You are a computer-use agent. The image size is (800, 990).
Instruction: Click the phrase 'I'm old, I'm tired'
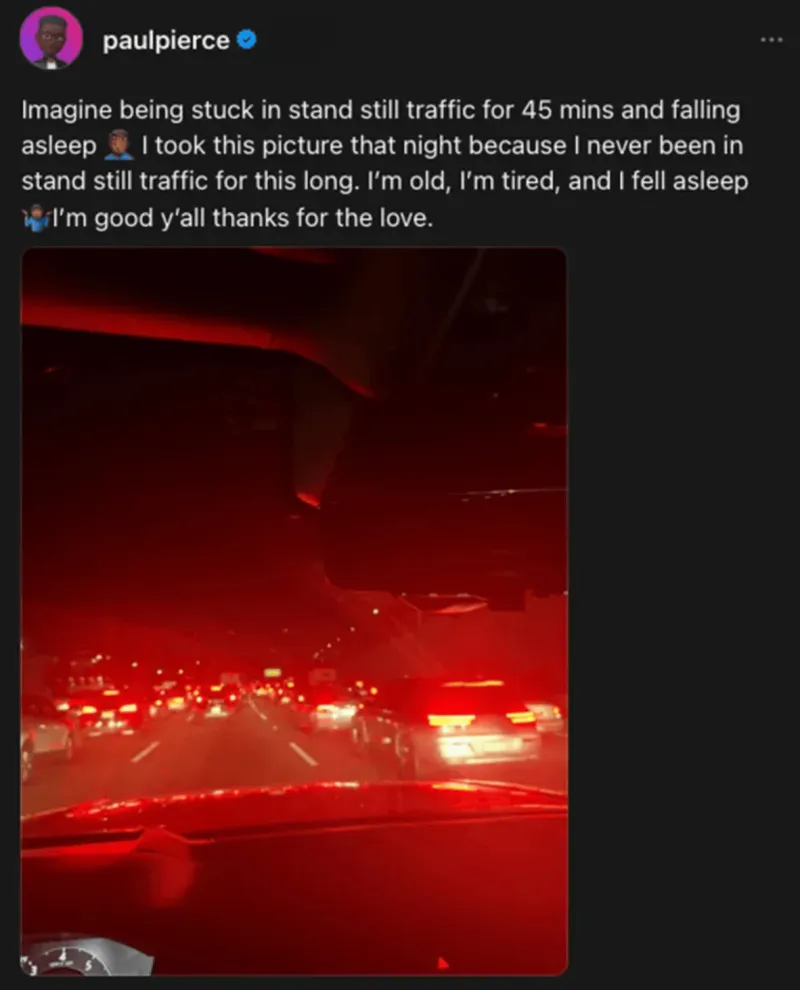coord(463,182)
